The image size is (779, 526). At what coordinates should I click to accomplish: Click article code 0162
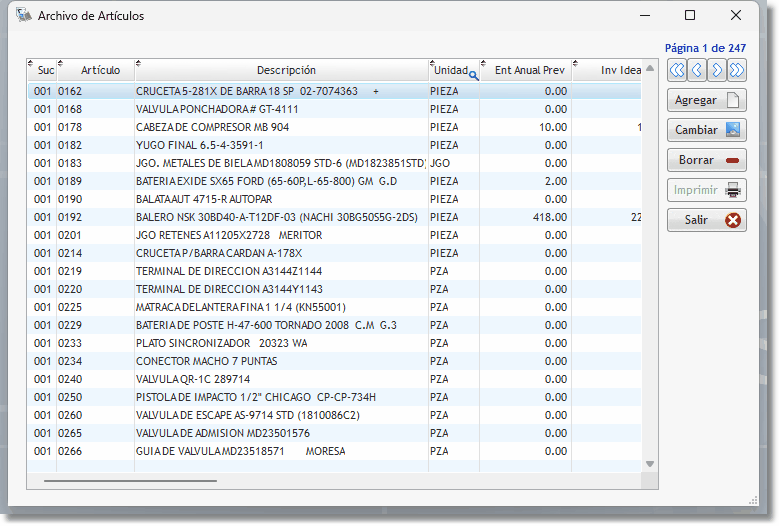[70, 91]
